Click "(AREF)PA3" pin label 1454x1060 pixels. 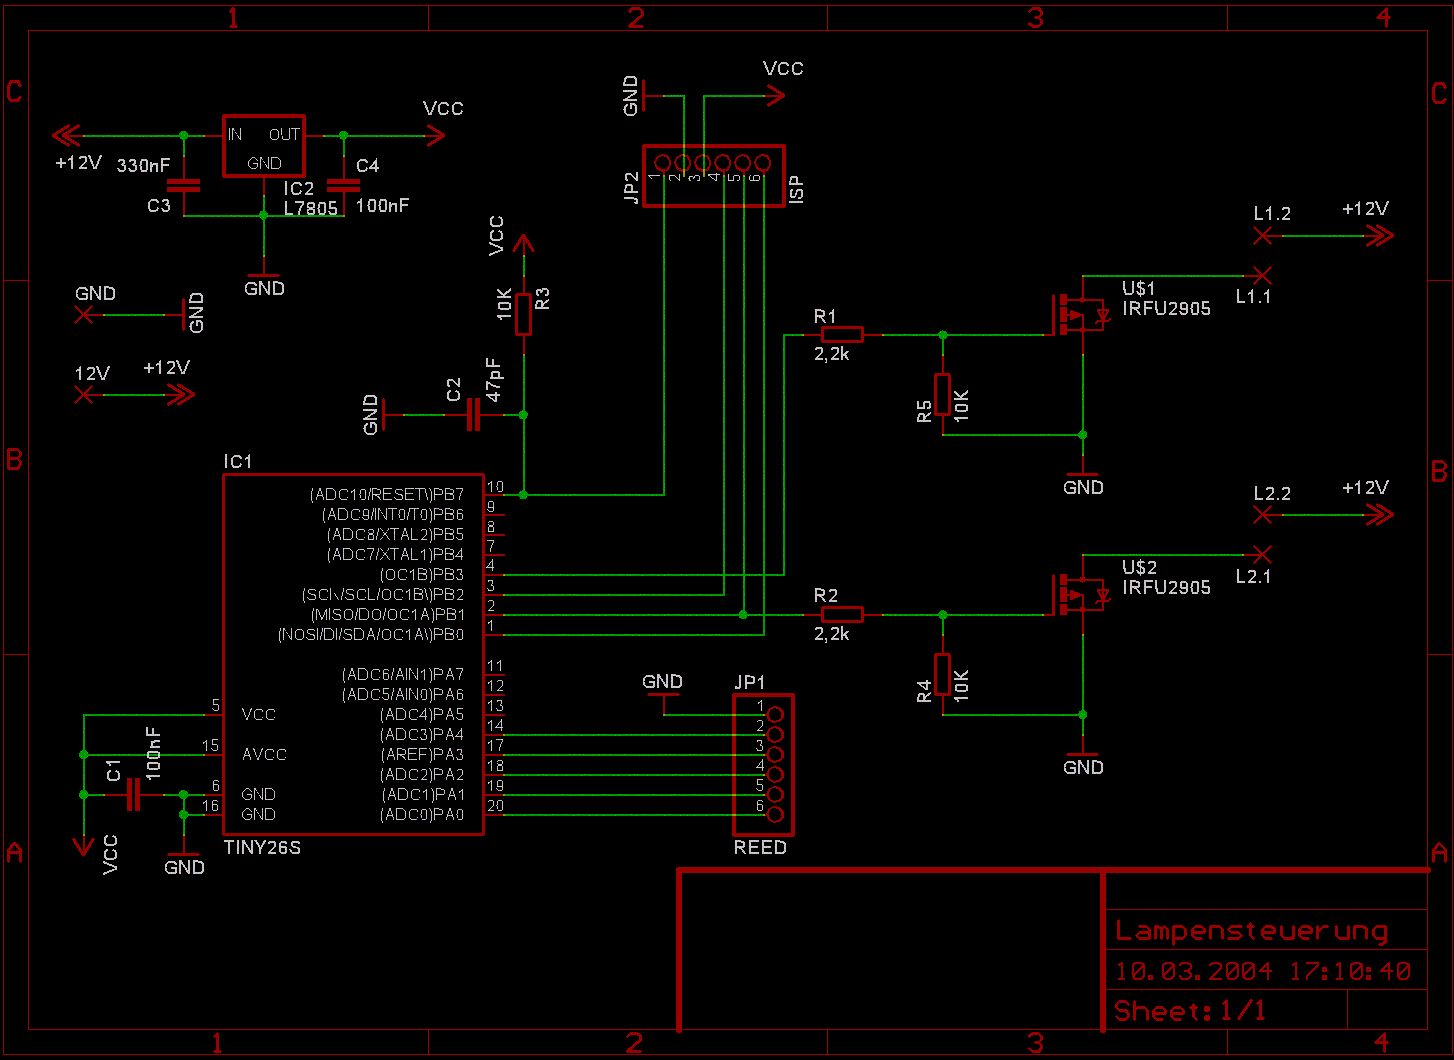(422, 755)
